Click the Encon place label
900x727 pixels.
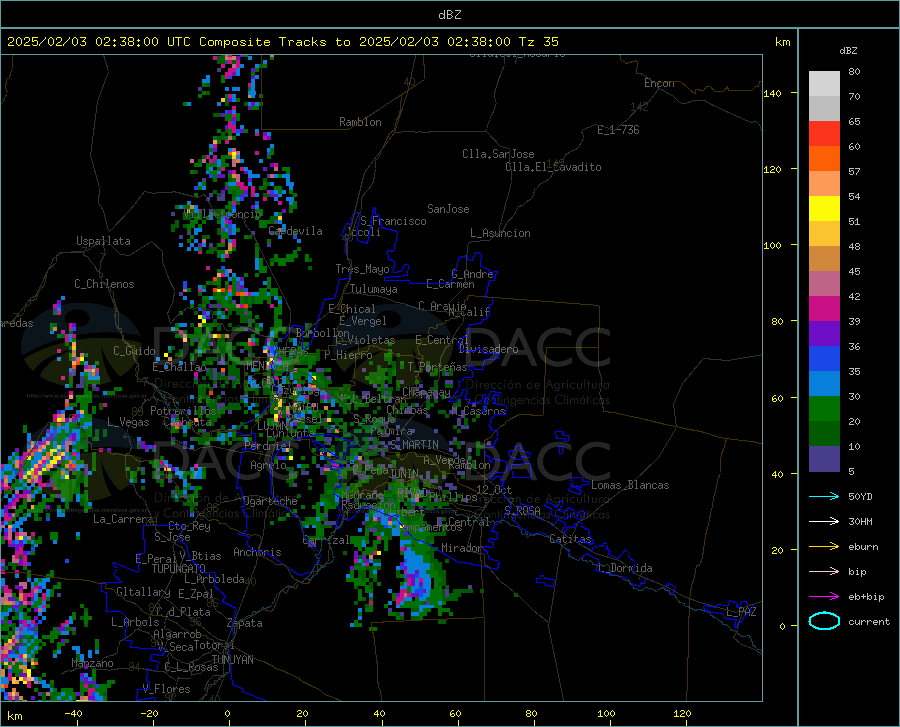click(659, 83)
